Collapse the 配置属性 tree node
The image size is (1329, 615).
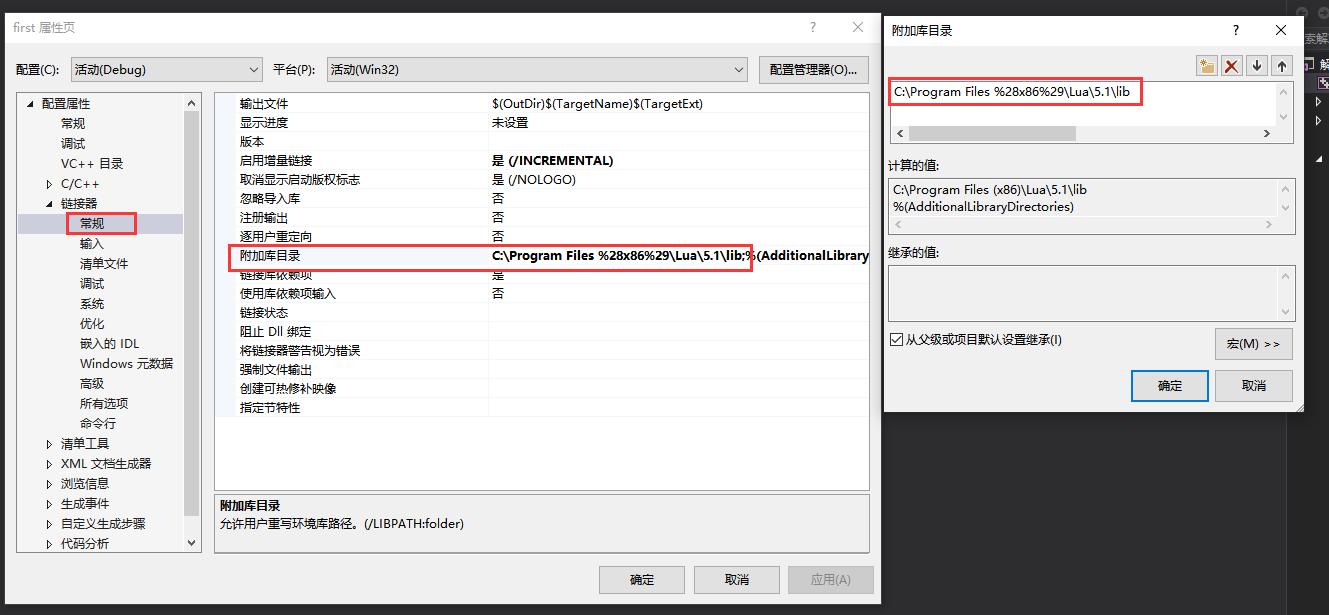tap(30, 104)
